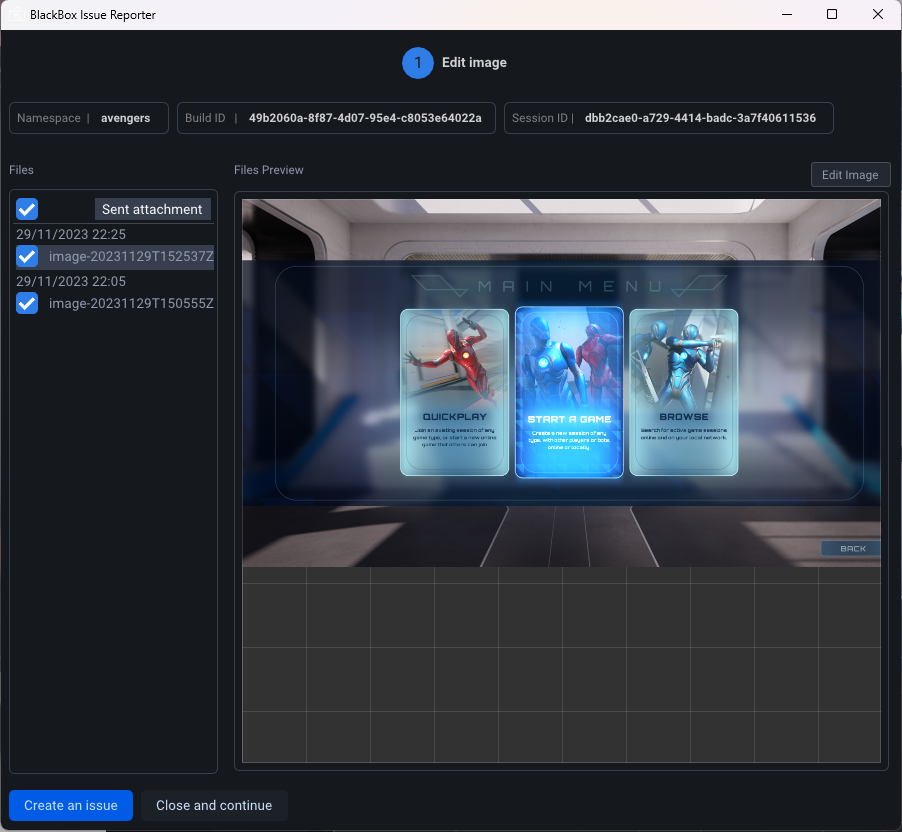Image resolution: width=902 pixels, height=832 pixels.
Task: Open the Edit Image button
Action: [850, 175]
